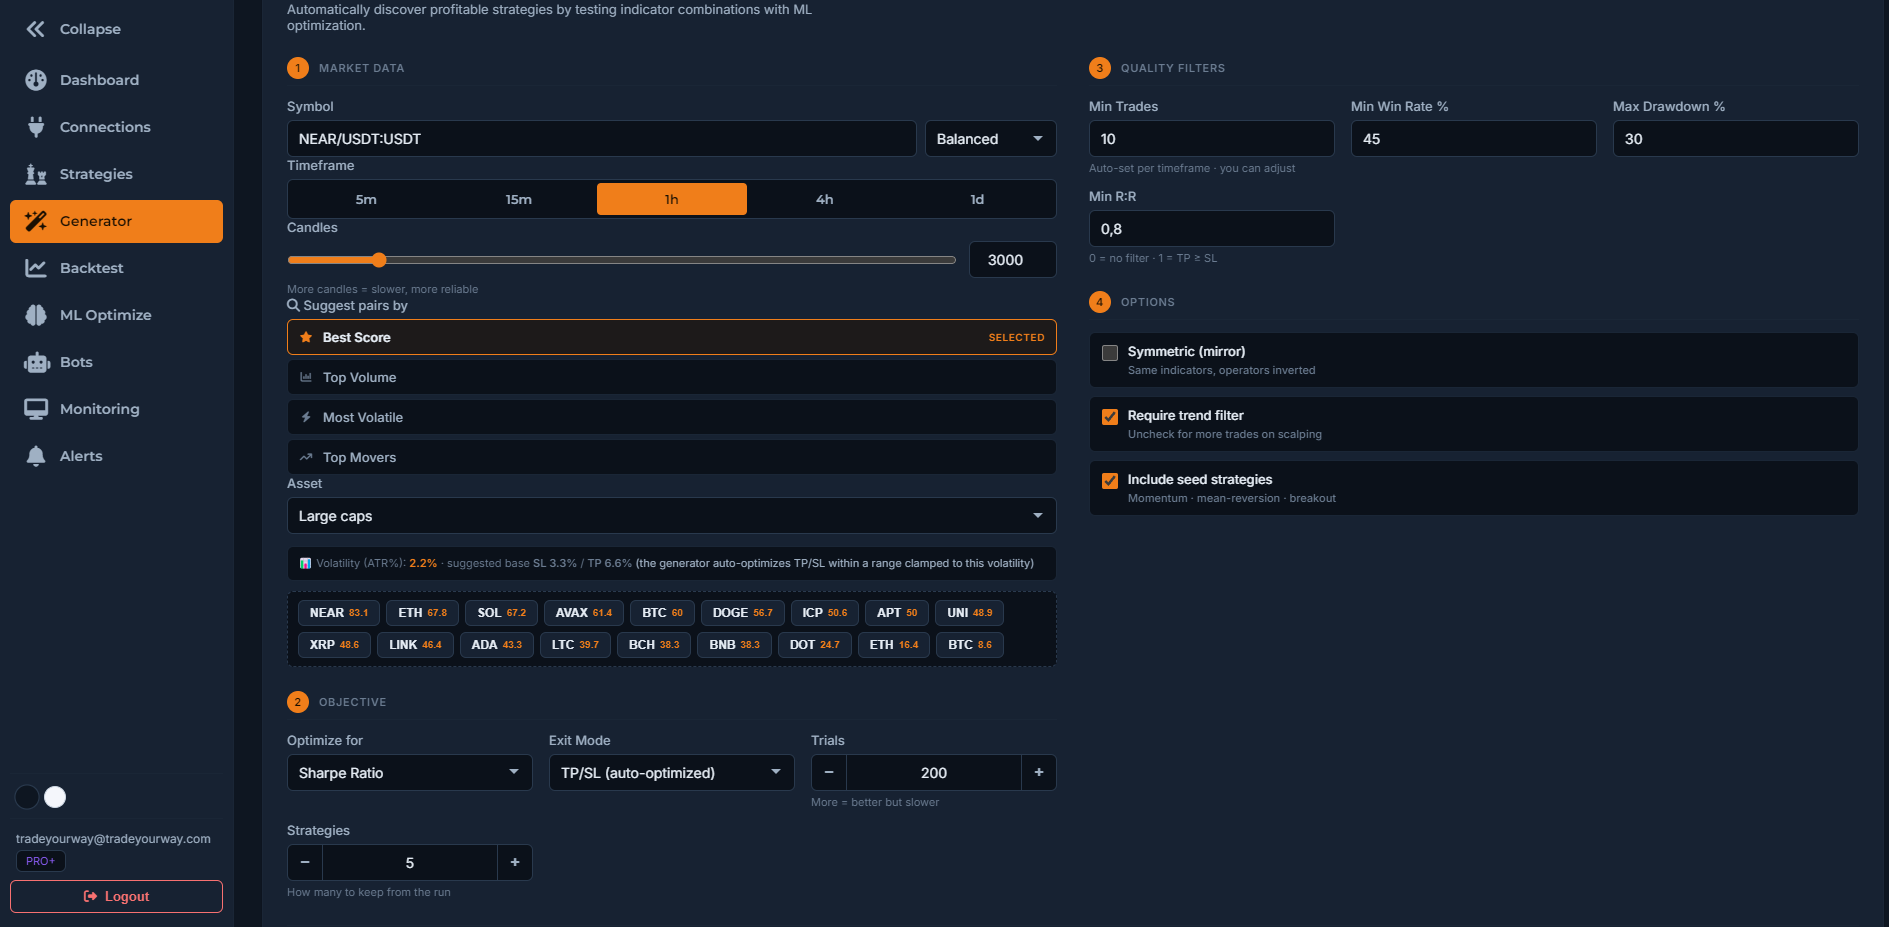Click the Strategies chess icon
1889x927 pixels.
point(36,174)
